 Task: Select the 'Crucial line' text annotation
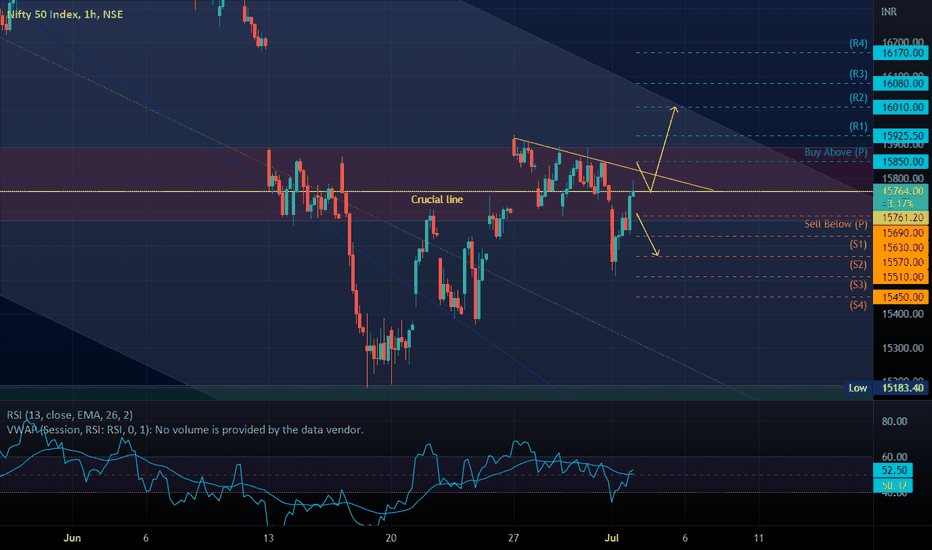pos(437,199)
